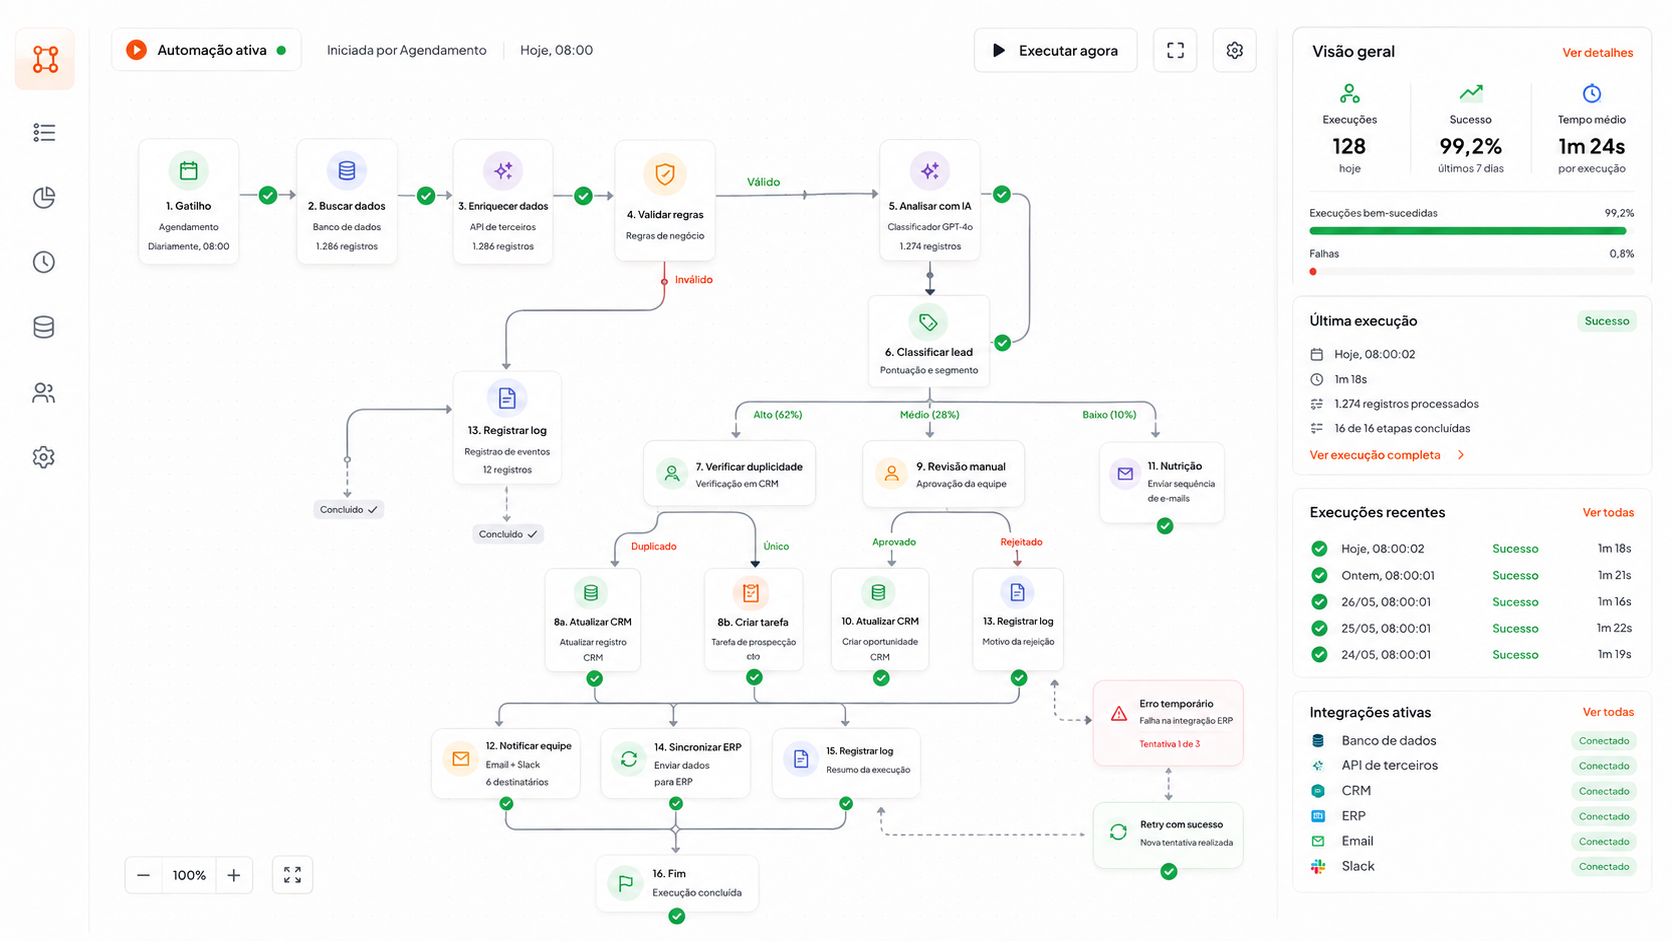
Task: Click the Slack integration row
Action: tap(1471, 866)
